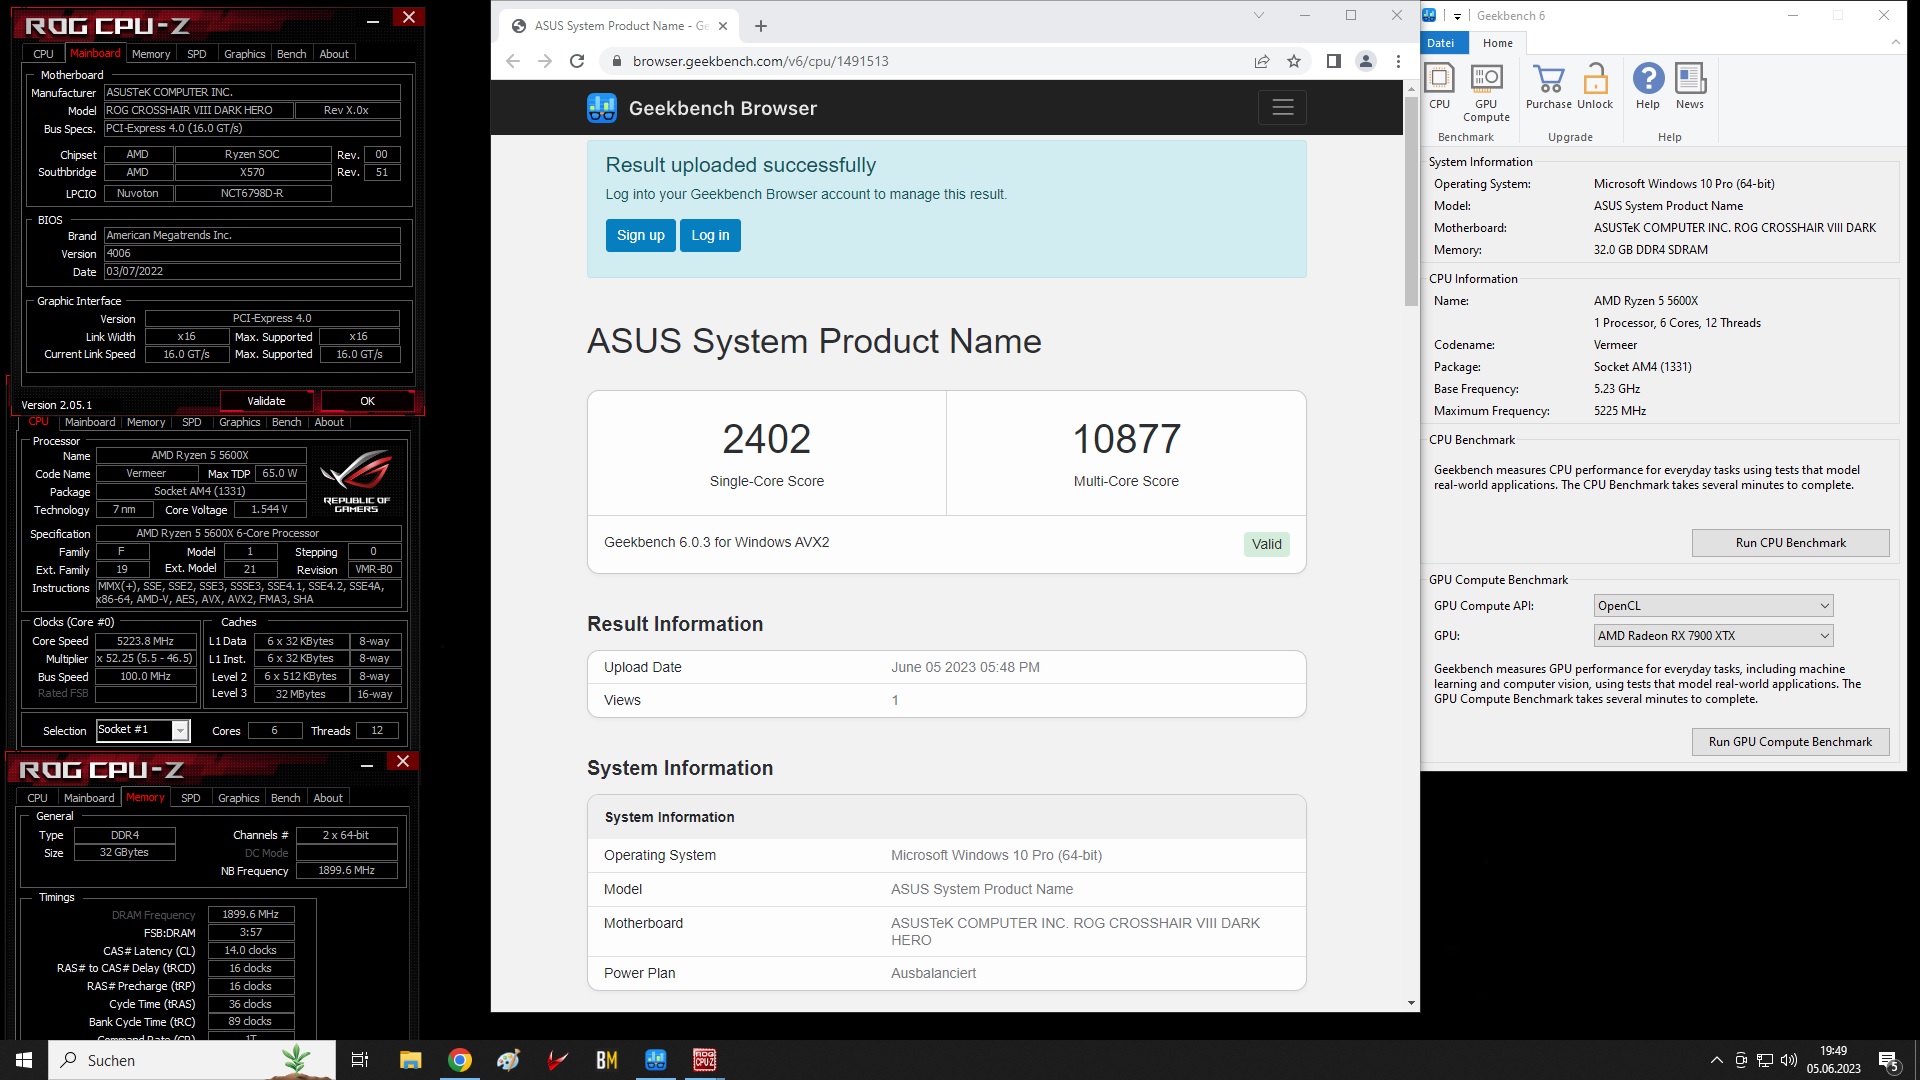The height and width of the screenshot is (1080, 1920).
Task: Click the Geekbench Browser logo
Action: [x=602, y=108]
